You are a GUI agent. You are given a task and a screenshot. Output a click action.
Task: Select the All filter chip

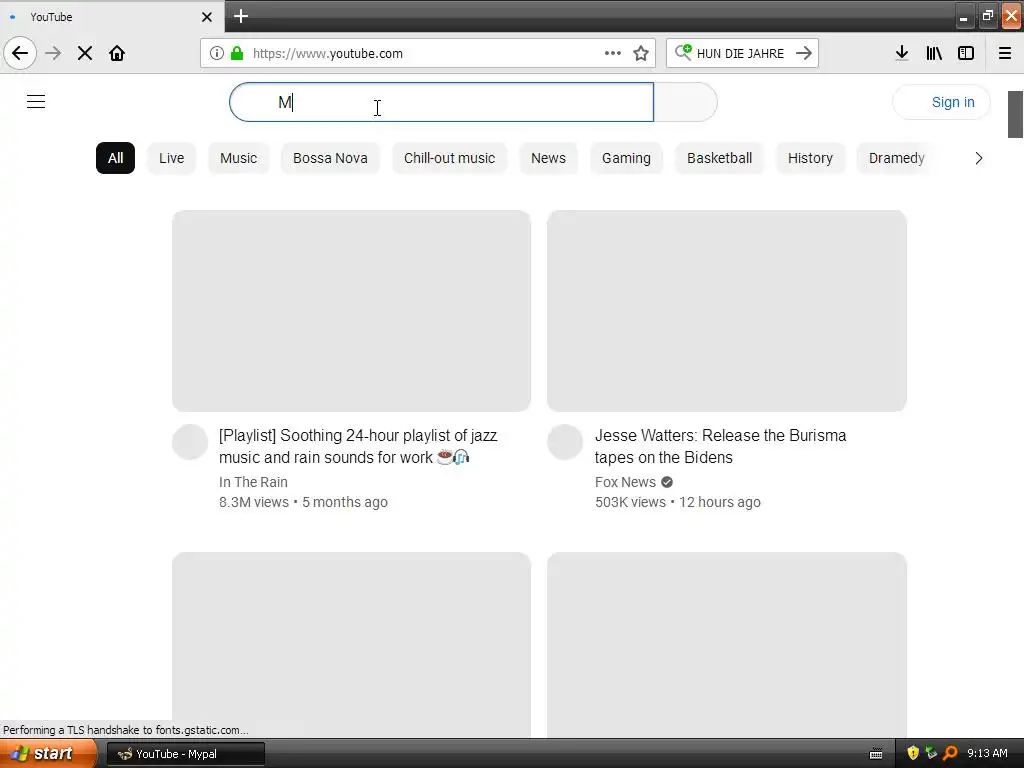coord(116,158)
